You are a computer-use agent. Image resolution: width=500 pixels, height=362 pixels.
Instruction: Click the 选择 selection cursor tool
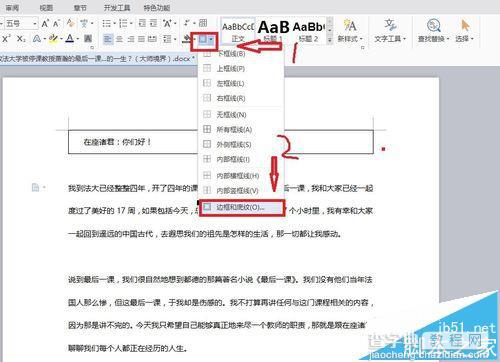(464, 31)
